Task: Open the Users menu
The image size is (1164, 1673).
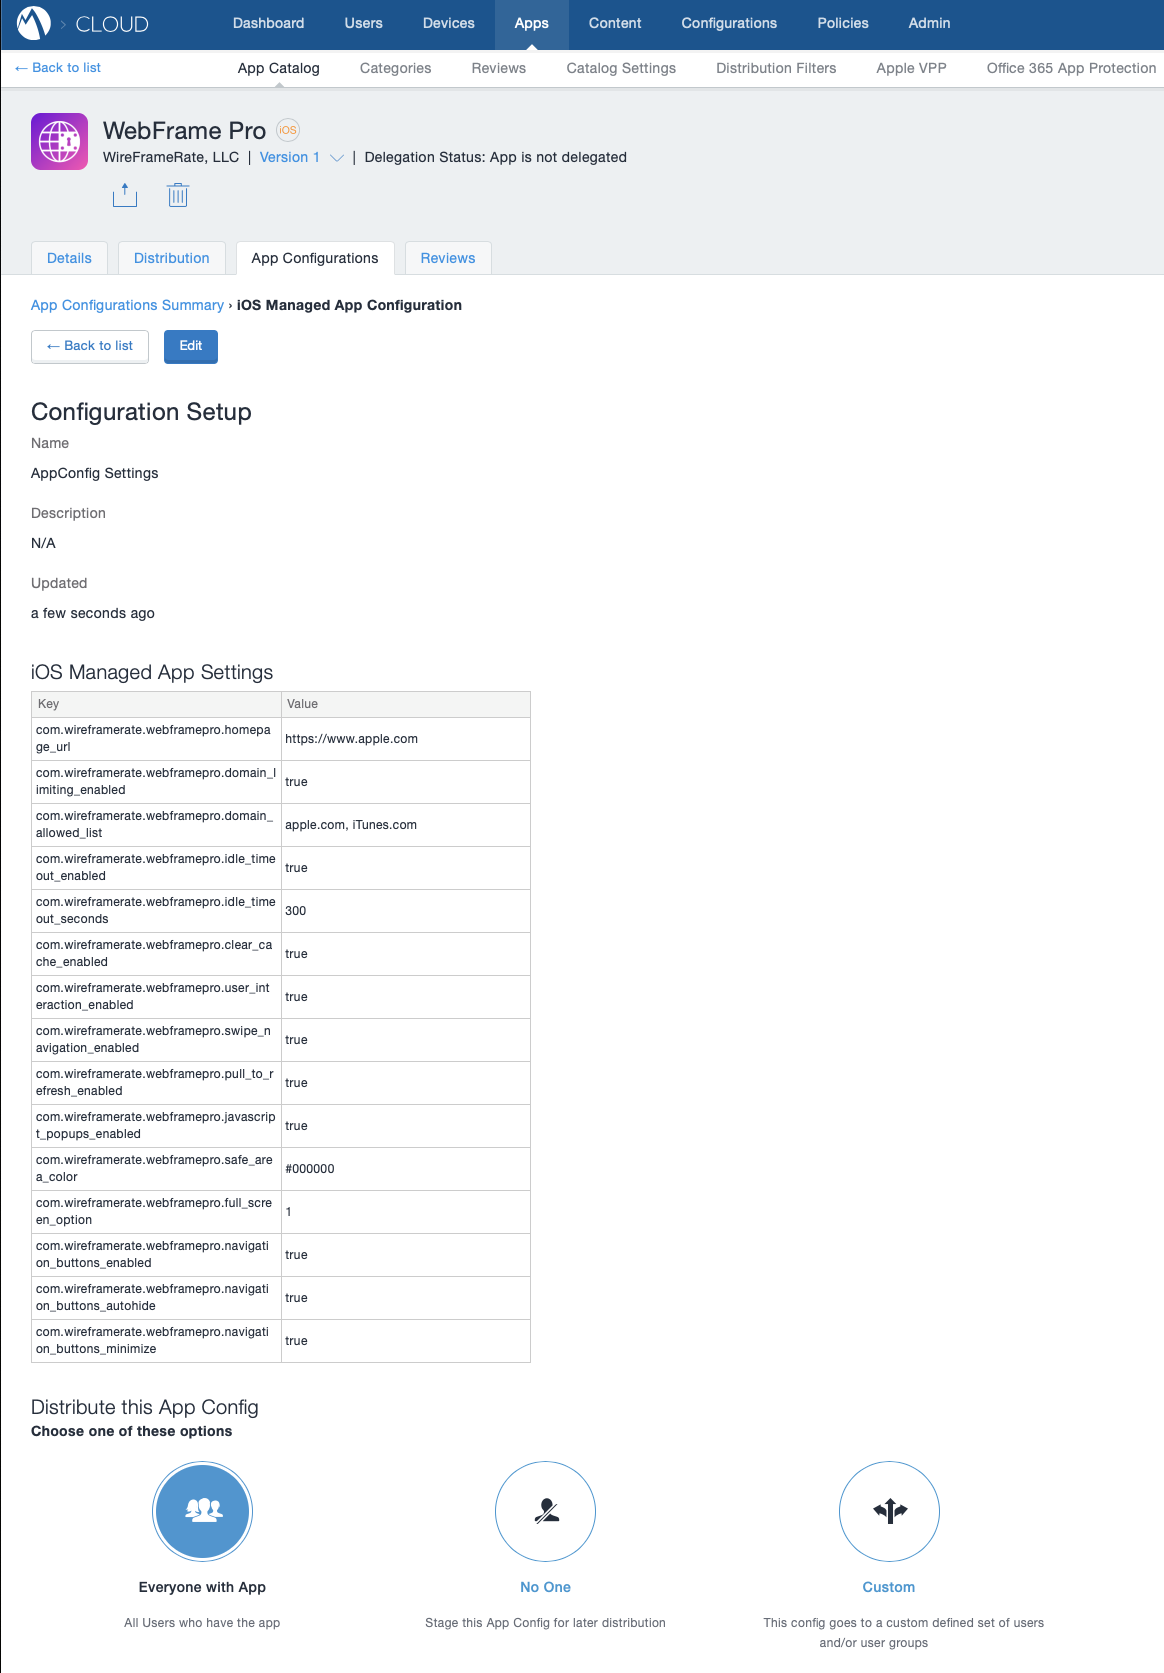Action: (364, 23)
